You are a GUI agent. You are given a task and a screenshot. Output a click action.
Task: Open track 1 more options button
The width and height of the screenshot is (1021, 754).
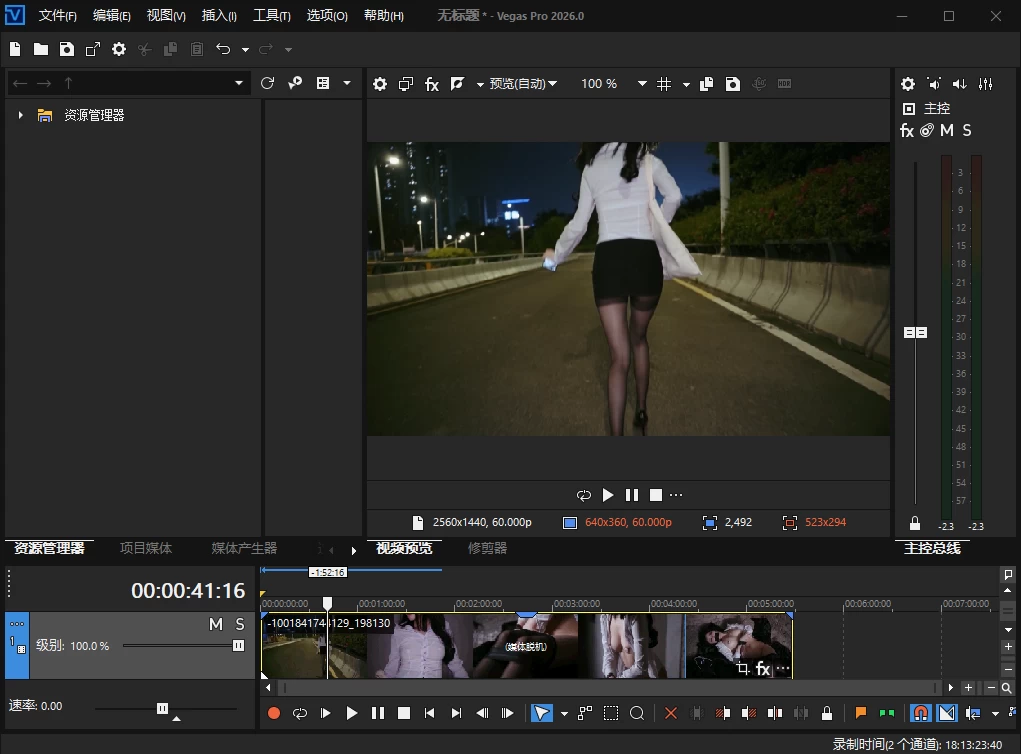(17, 624)
